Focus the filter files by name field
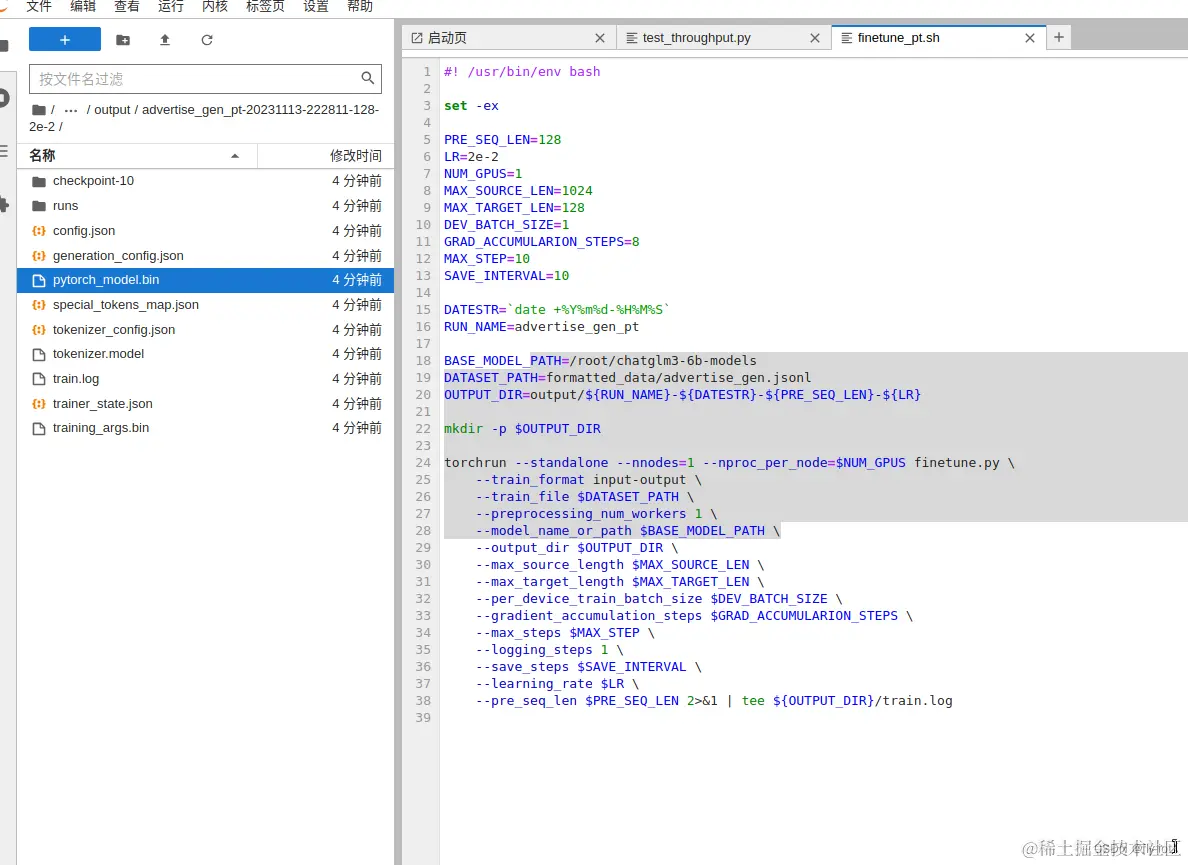The height and width of the screenshot is (865, 1188). (x=205, y=79)
